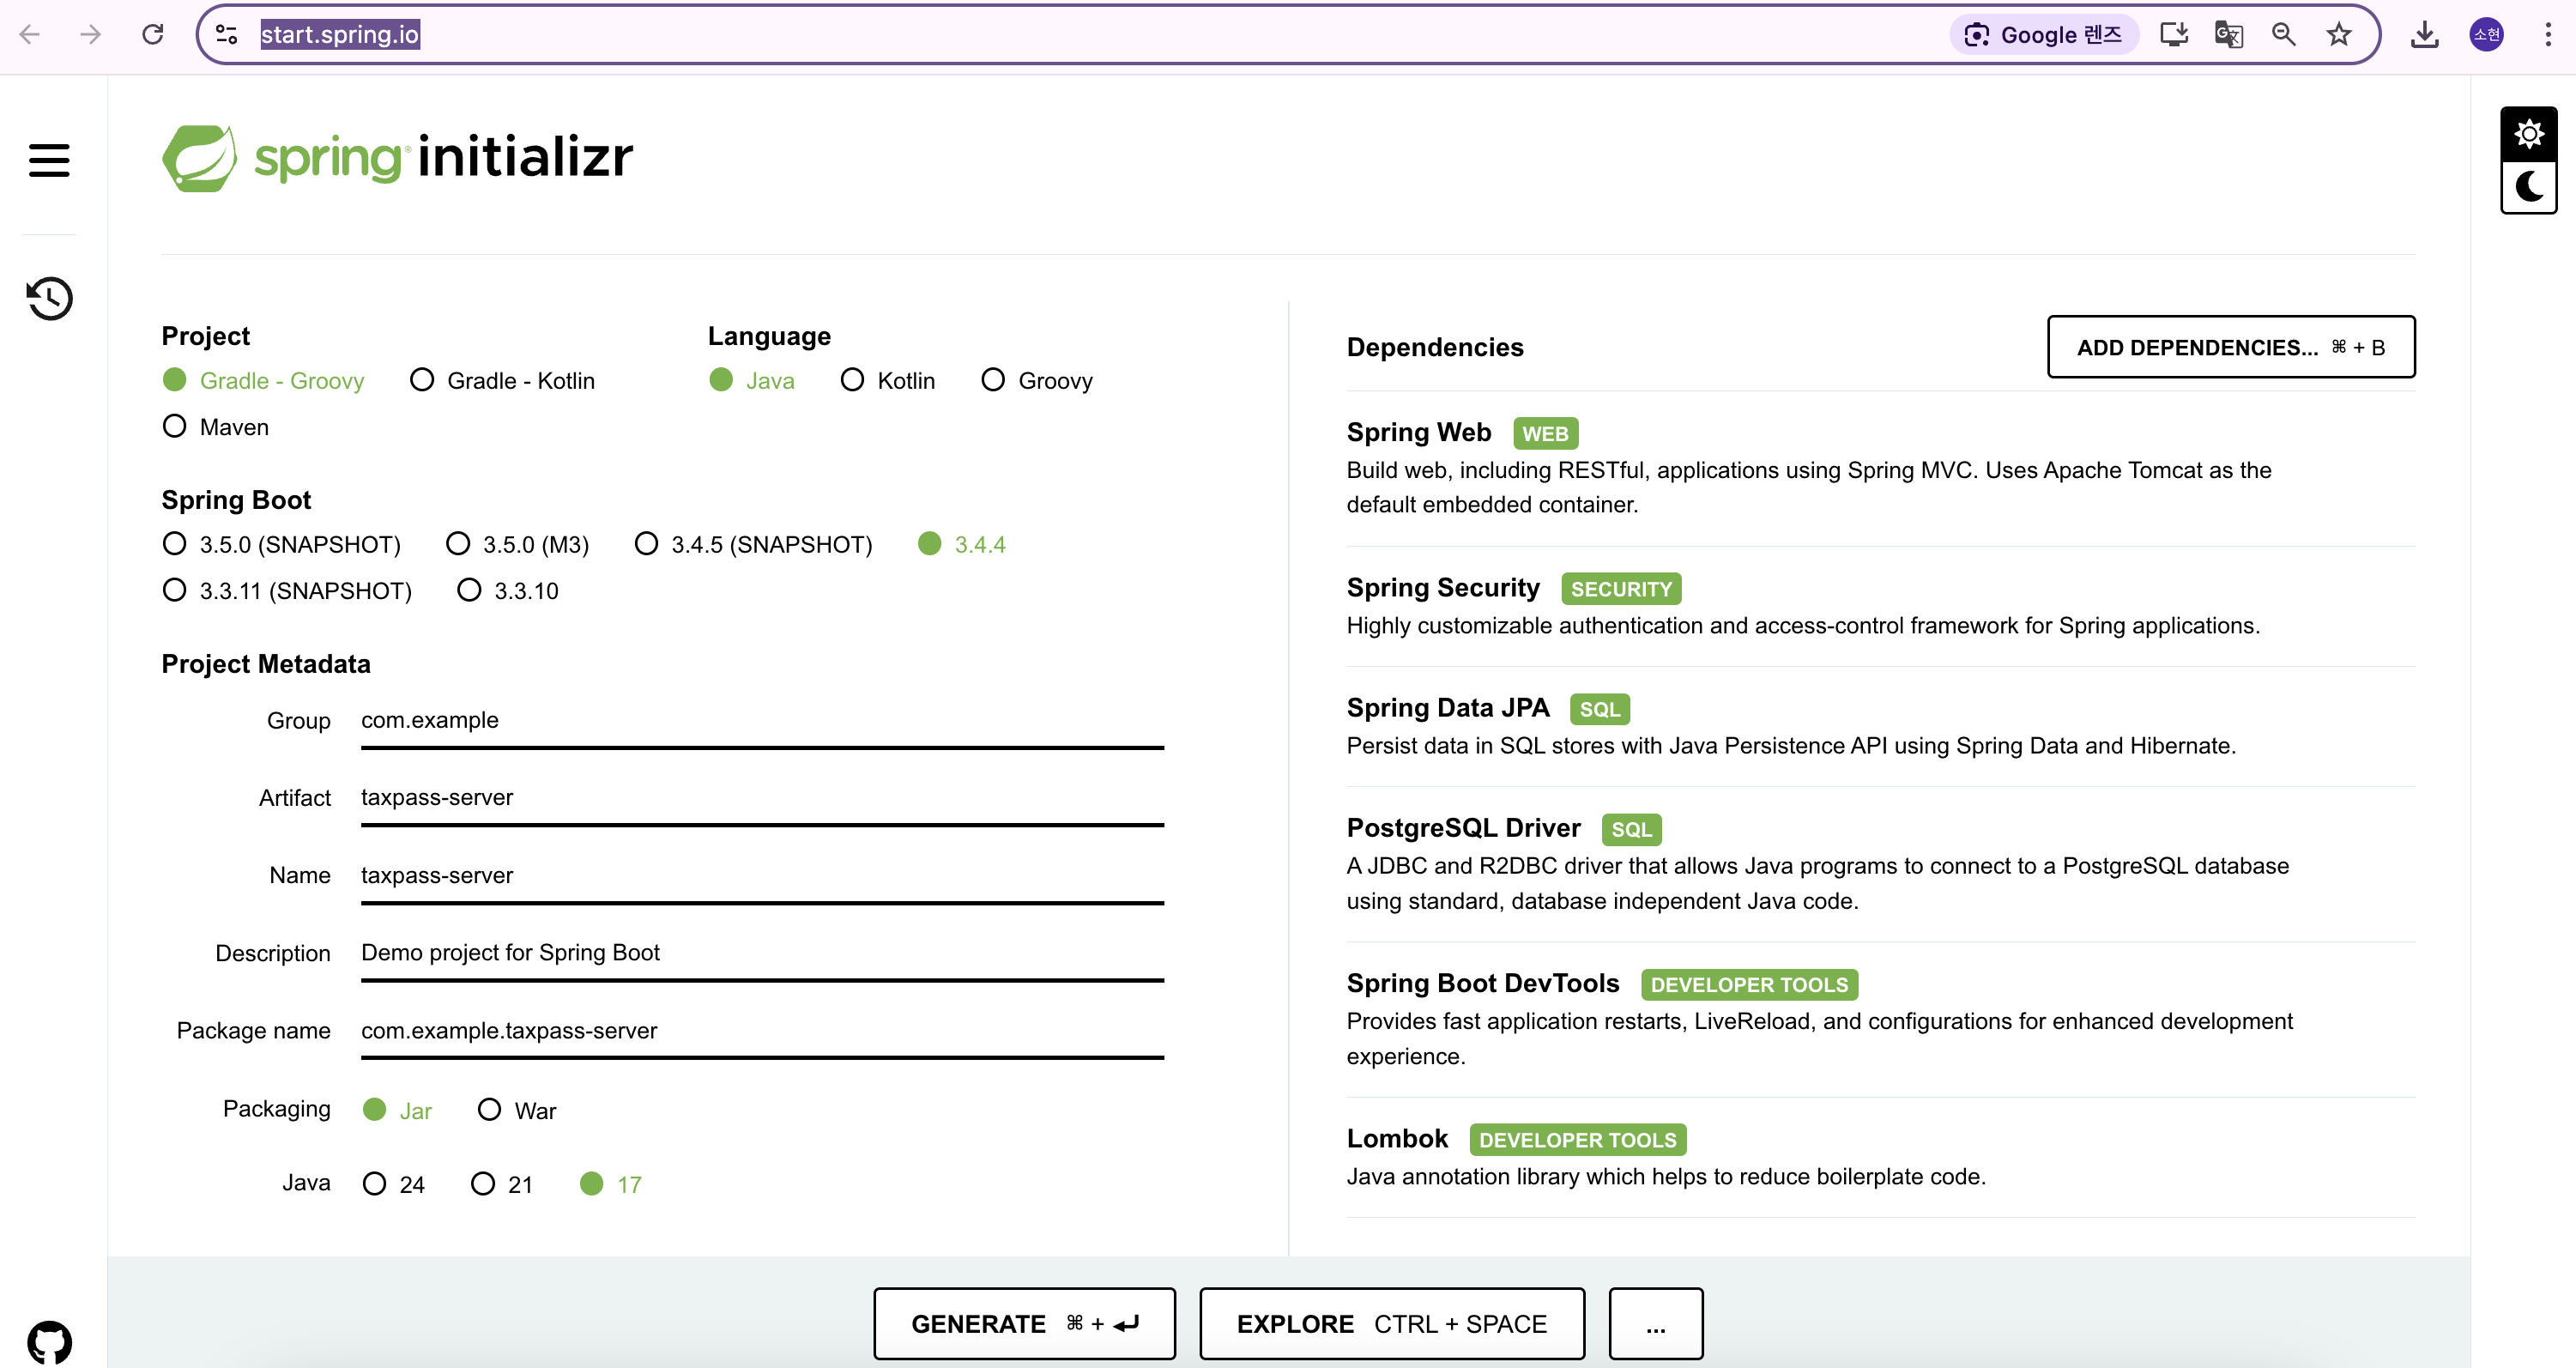Choose War packaging option
Image resolution: width=2576 pixels, height=1368 pixels.
489,1110
